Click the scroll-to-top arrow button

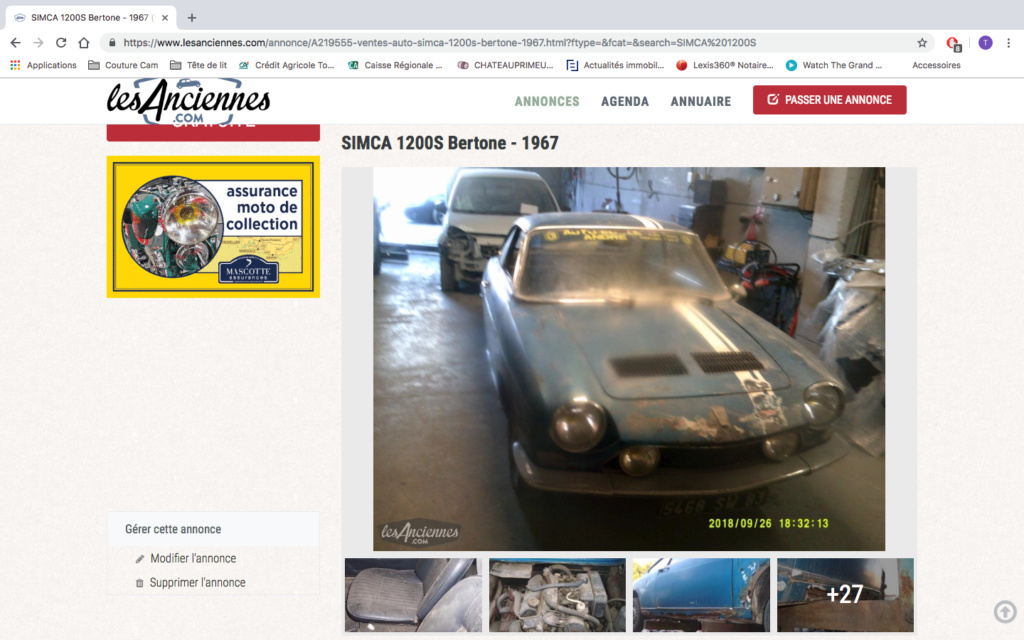(x=1005, y=612)
